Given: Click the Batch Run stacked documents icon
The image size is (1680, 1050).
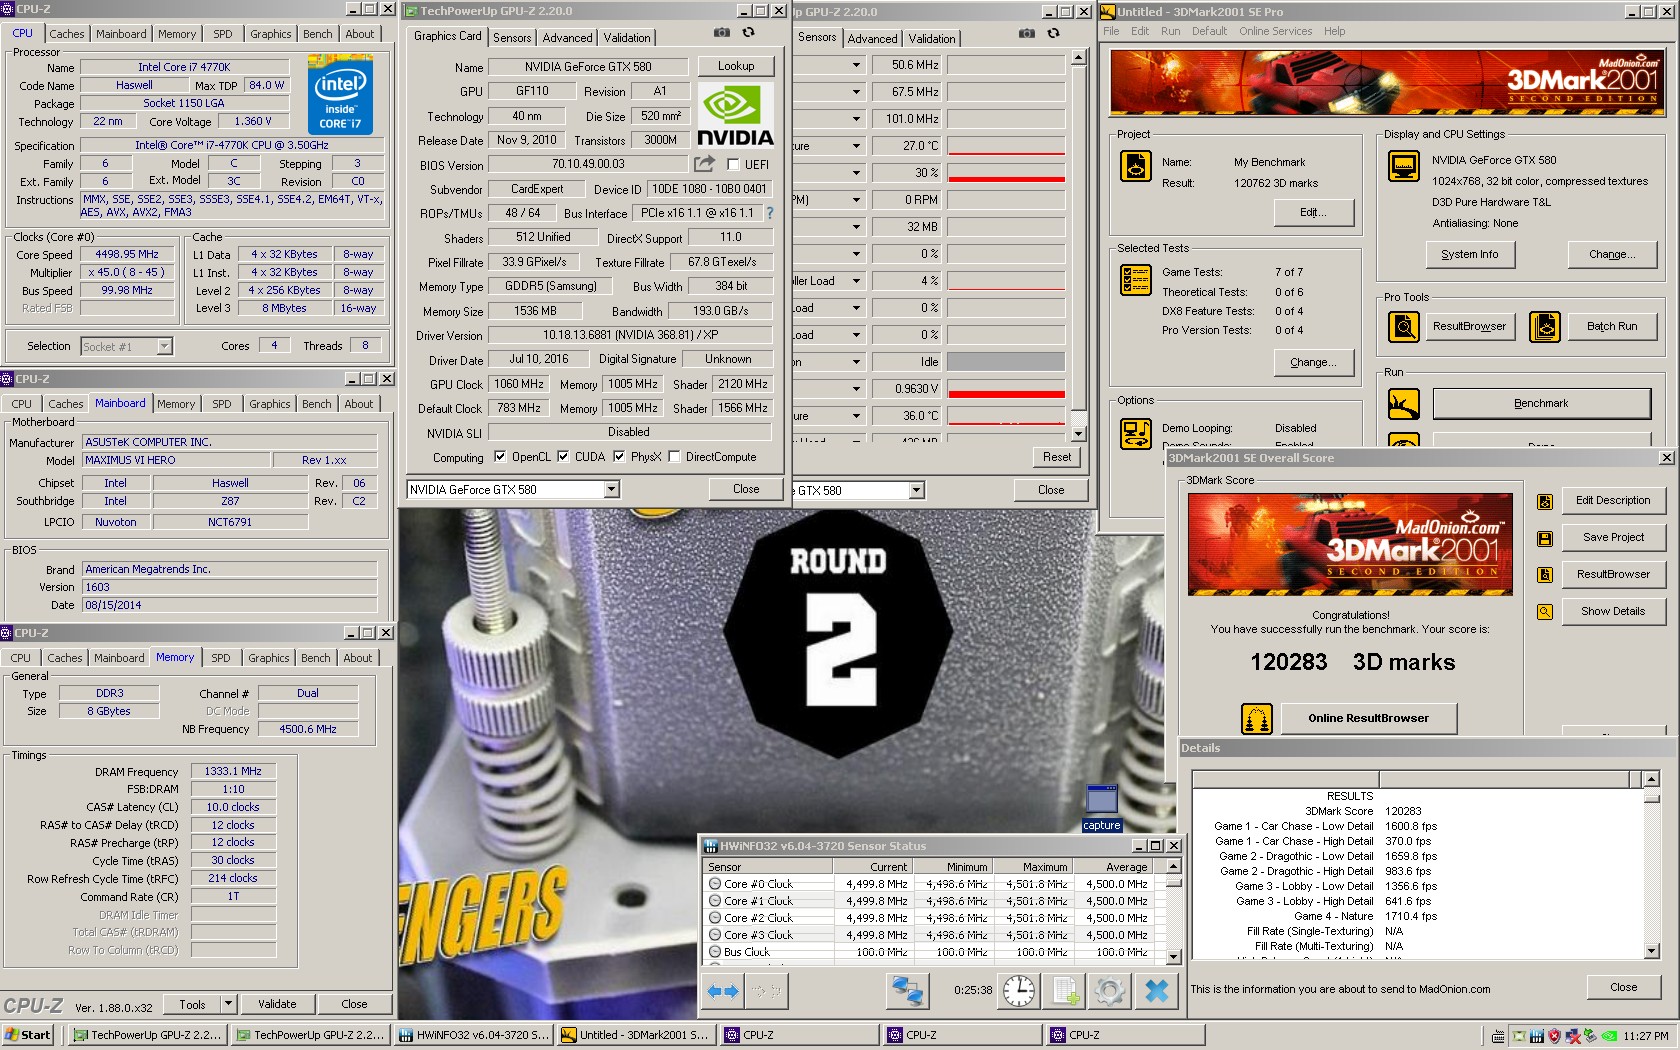Looking at the screenshot, I should click(x=1545, y=327).
